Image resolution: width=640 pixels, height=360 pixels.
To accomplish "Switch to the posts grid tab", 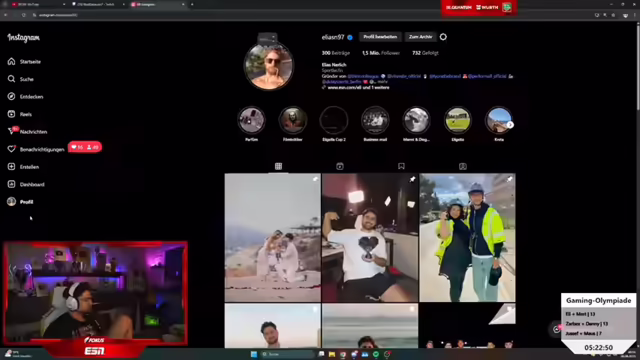I will click(x=278, y=166).
